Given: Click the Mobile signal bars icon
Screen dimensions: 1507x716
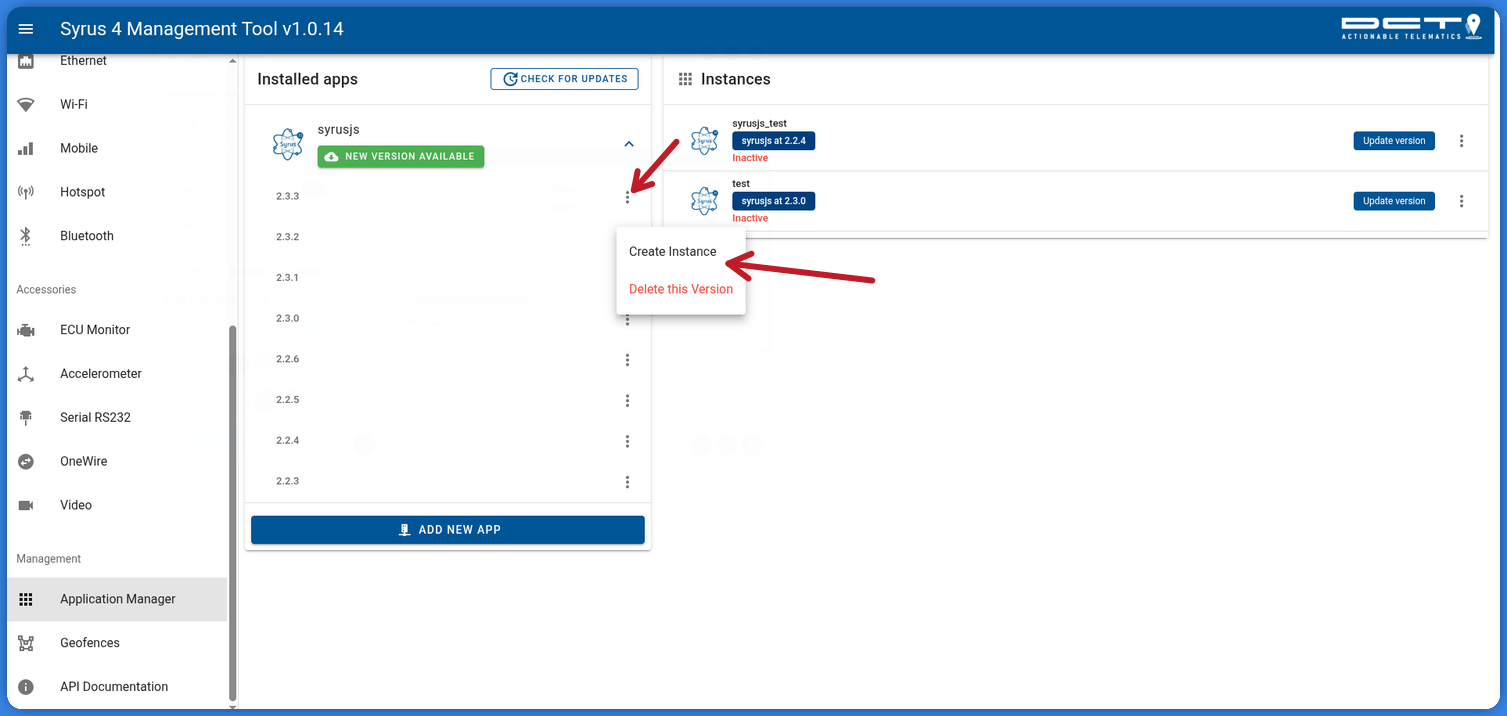Looking at the screenshot, I should [26, 149].
